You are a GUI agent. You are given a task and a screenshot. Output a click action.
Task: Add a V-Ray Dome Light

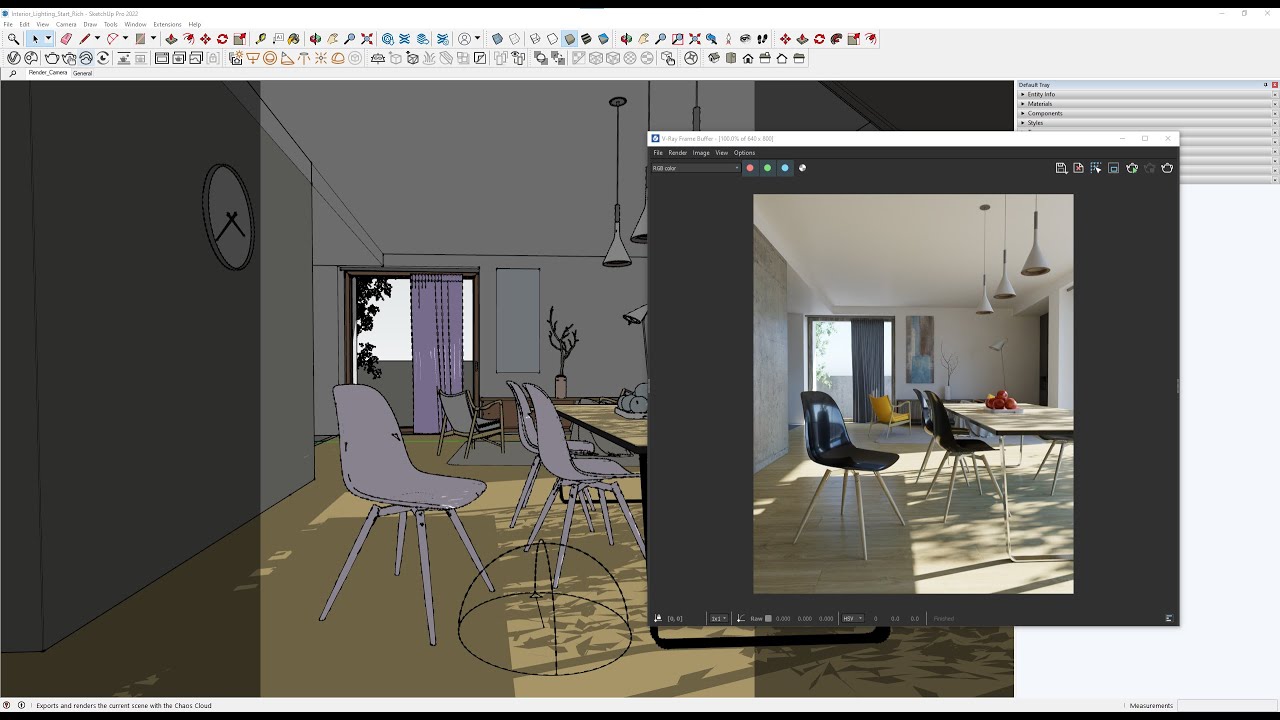pos(338,58)
